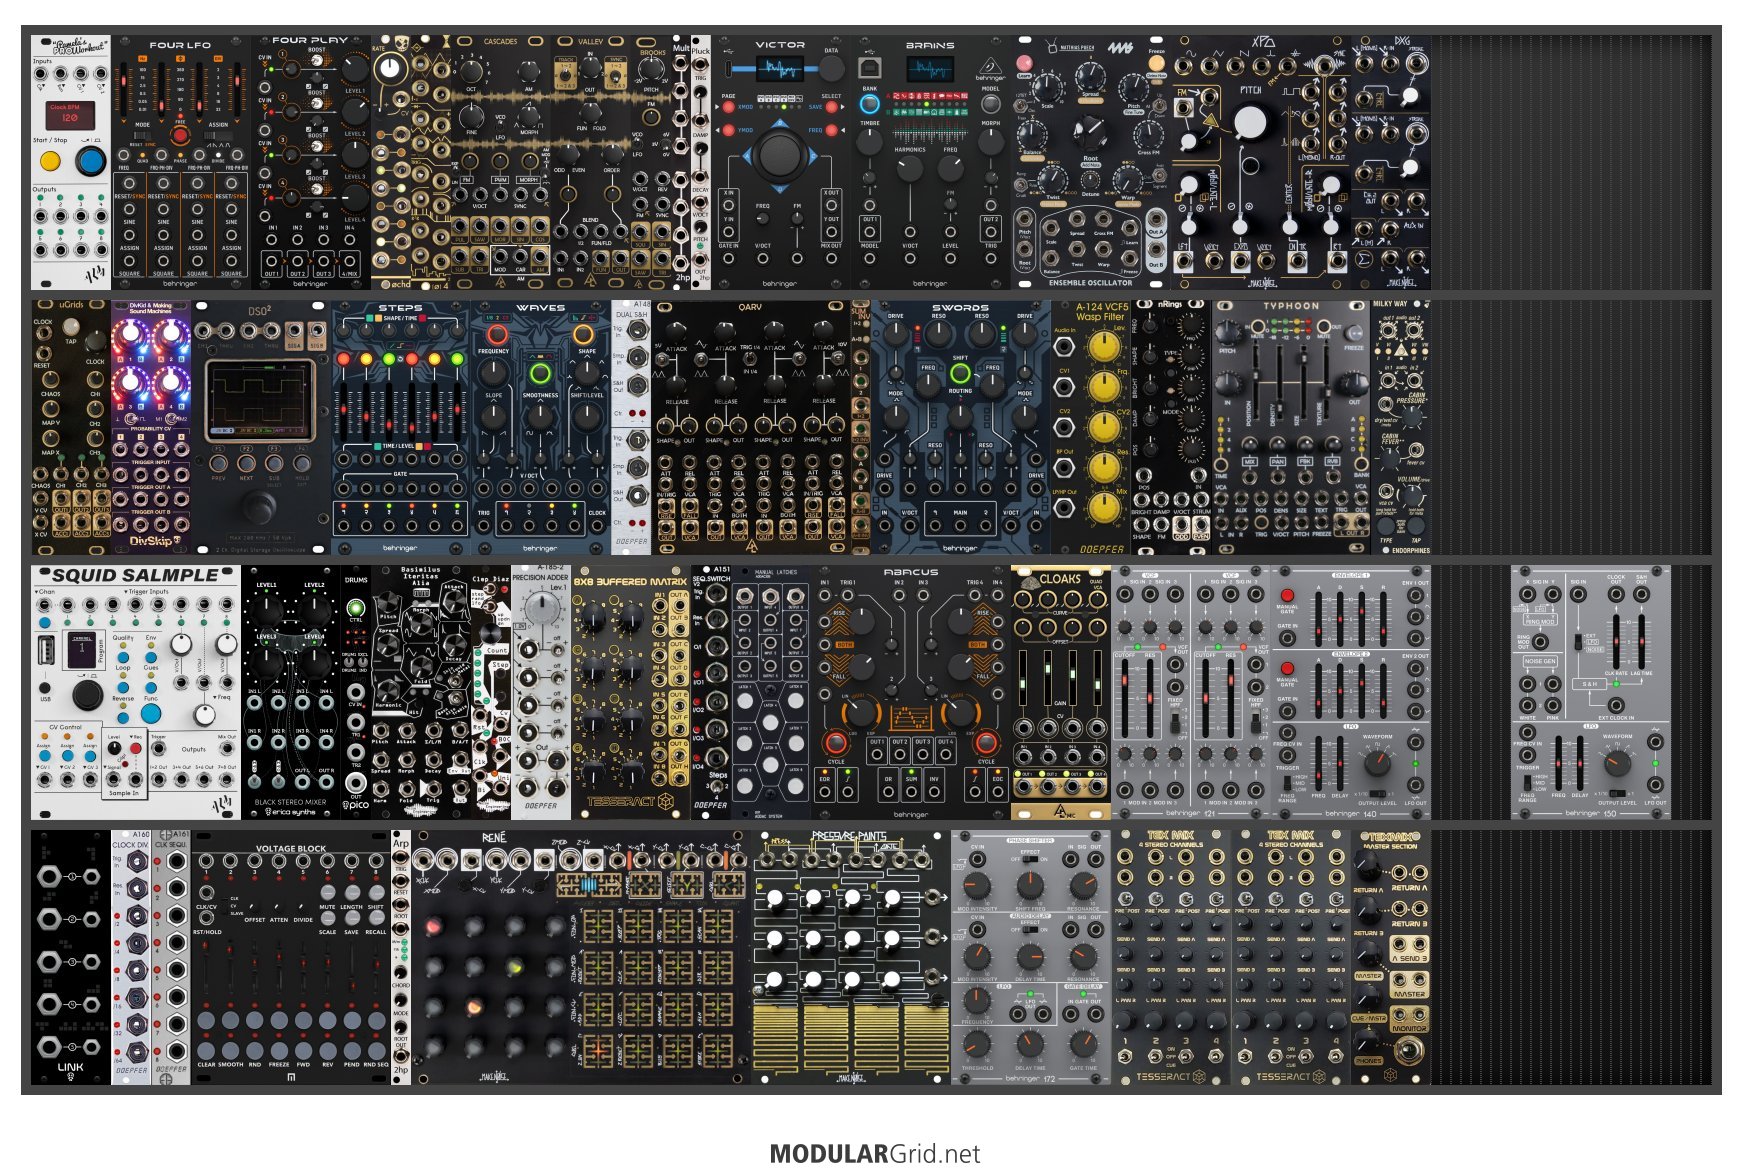This screenshot has height=1175, width=1752.
Task: Click the blue encoder knob on Pamela's PRO Workout
Action: pyautogui.click(x=91, y=160)
